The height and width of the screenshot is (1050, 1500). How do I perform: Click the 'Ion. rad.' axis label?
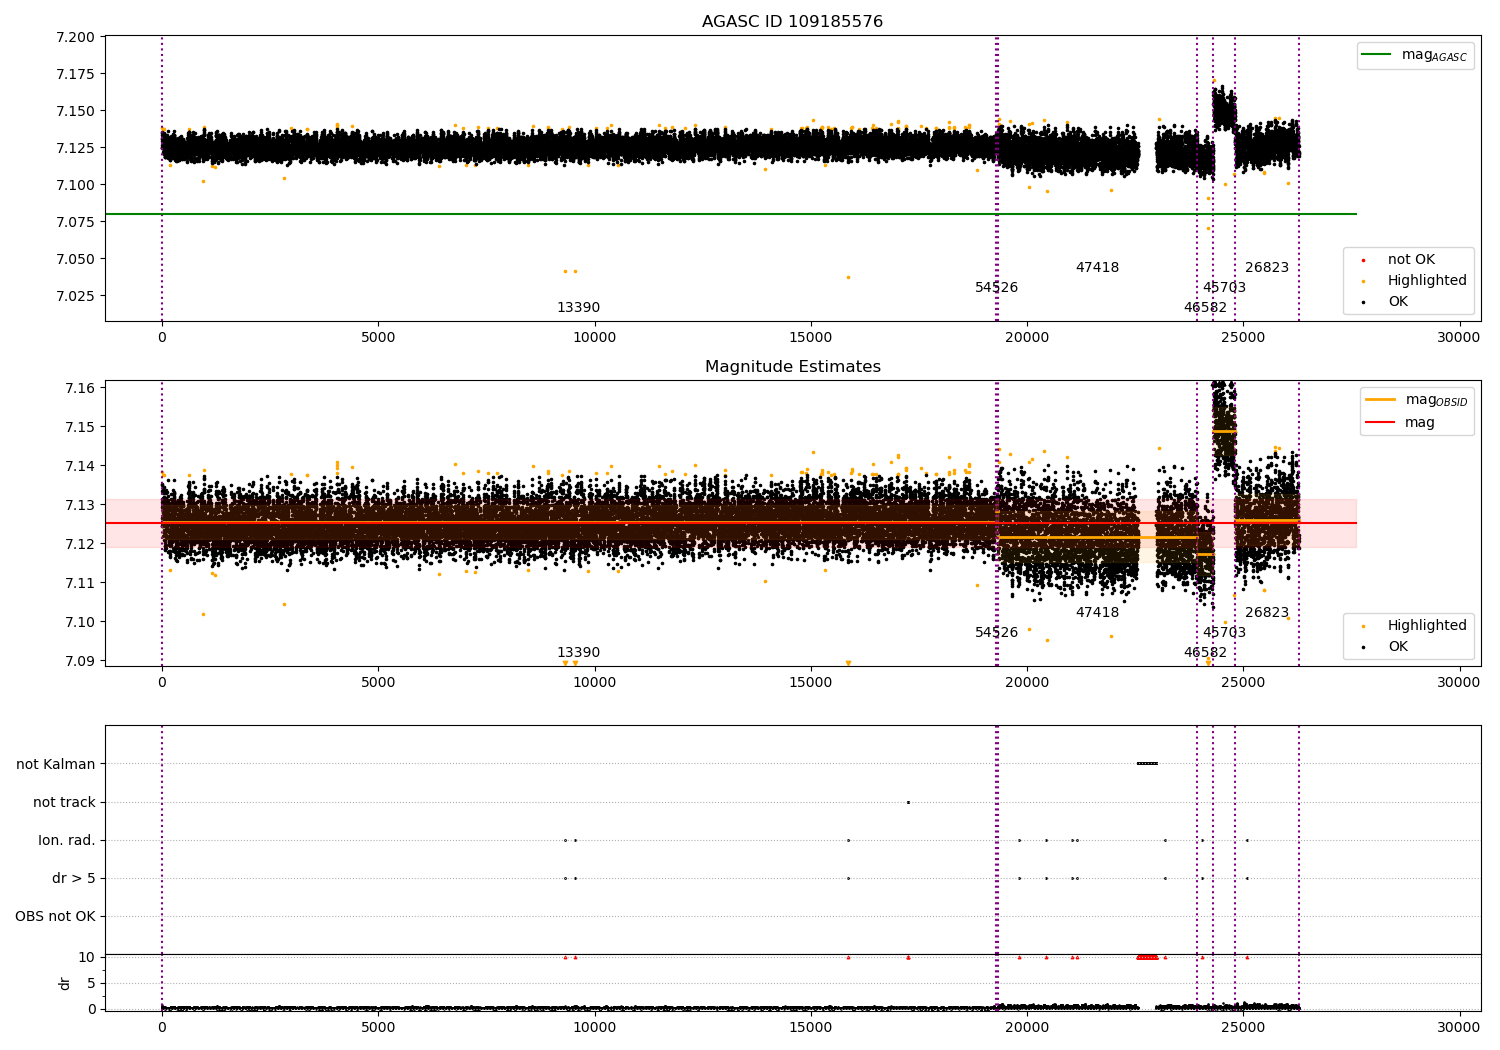(x=67, y=840)
